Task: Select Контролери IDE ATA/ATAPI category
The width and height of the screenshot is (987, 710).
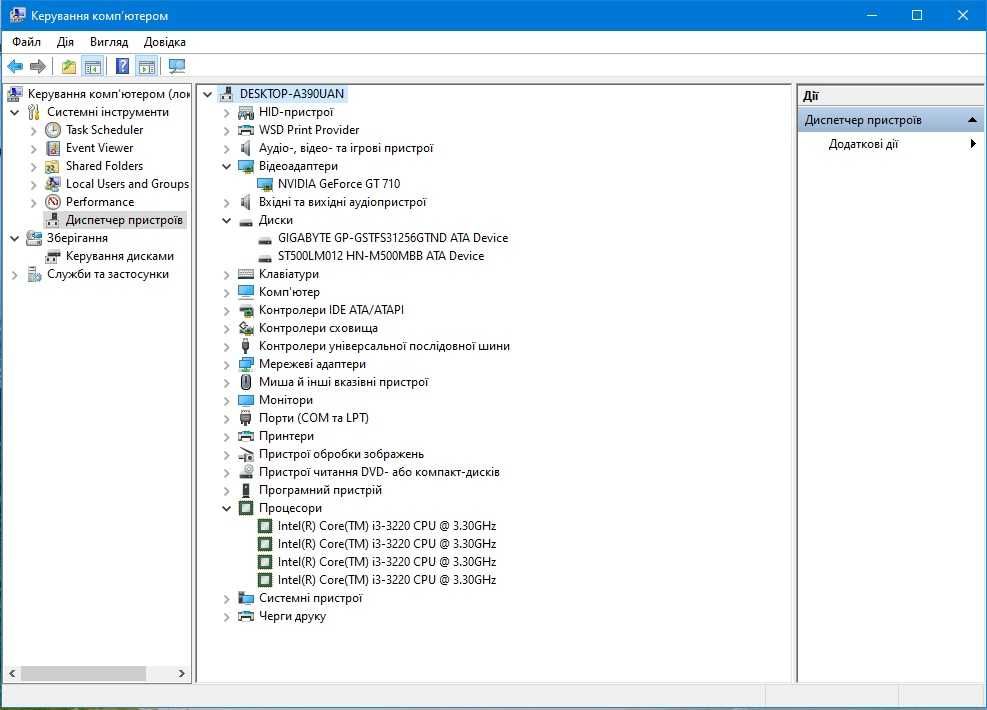Action: click(331, 310)
